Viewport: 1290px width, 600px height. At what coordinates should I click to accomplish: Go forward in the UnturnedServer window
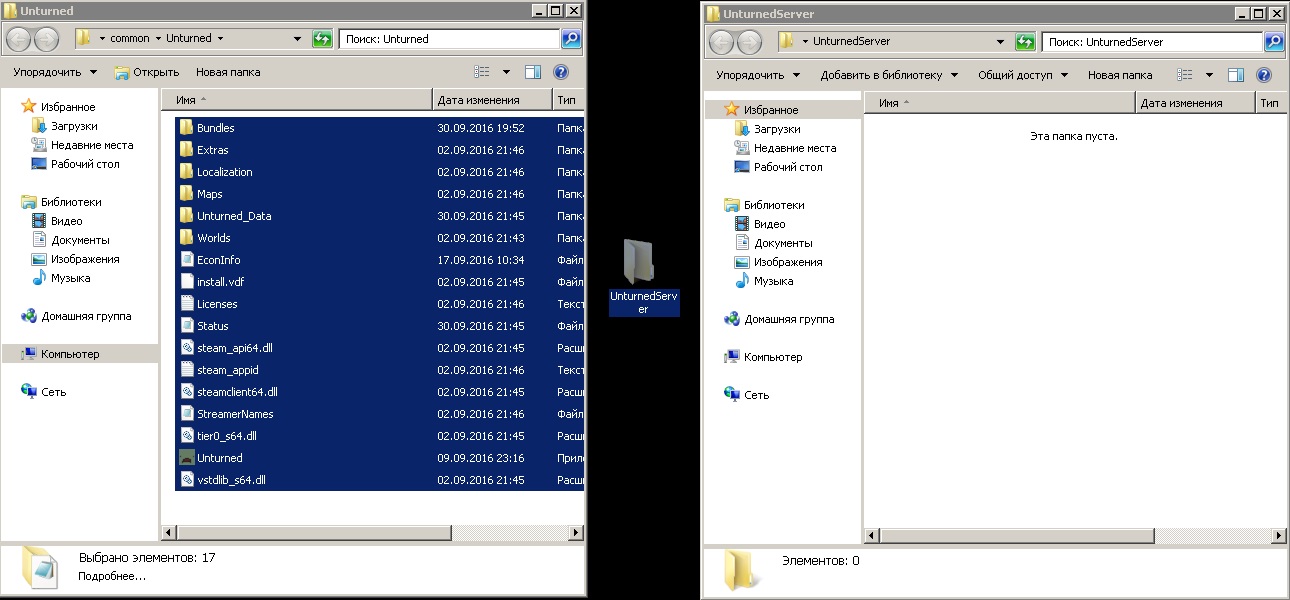749,42
